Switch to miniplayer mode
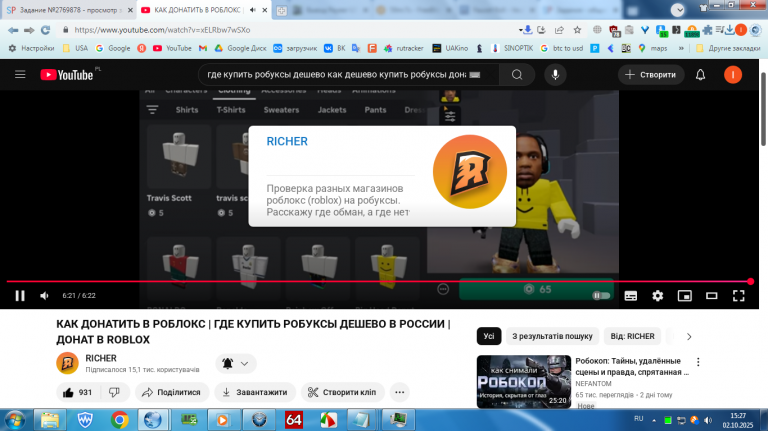 pyautogui.click(x=684, y=295)
